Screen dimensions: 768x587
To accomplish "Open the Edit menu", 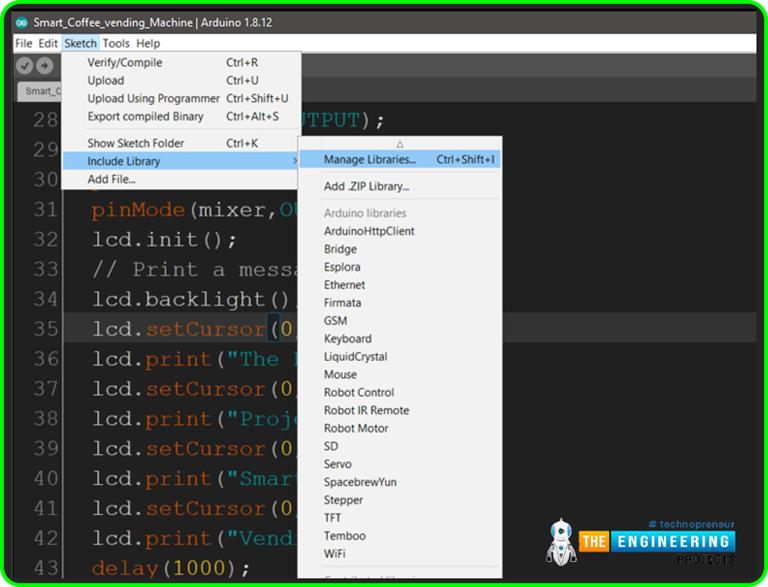I will (x=48, y=44).
